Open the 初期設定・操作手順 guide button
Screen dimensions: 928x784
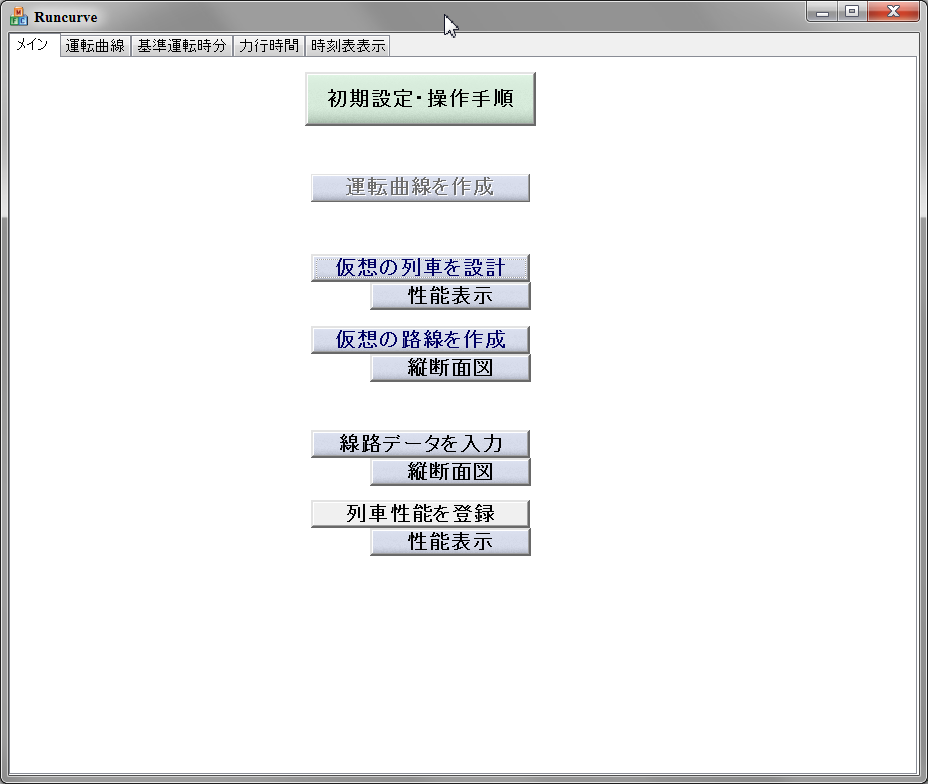point(420,99)
